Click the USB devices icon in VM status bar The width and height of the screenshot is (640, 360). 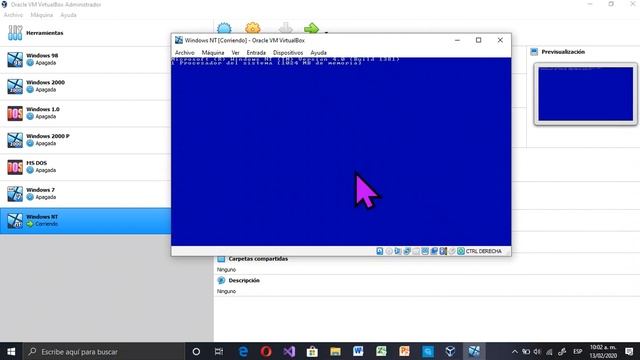[x=416, y=251]
